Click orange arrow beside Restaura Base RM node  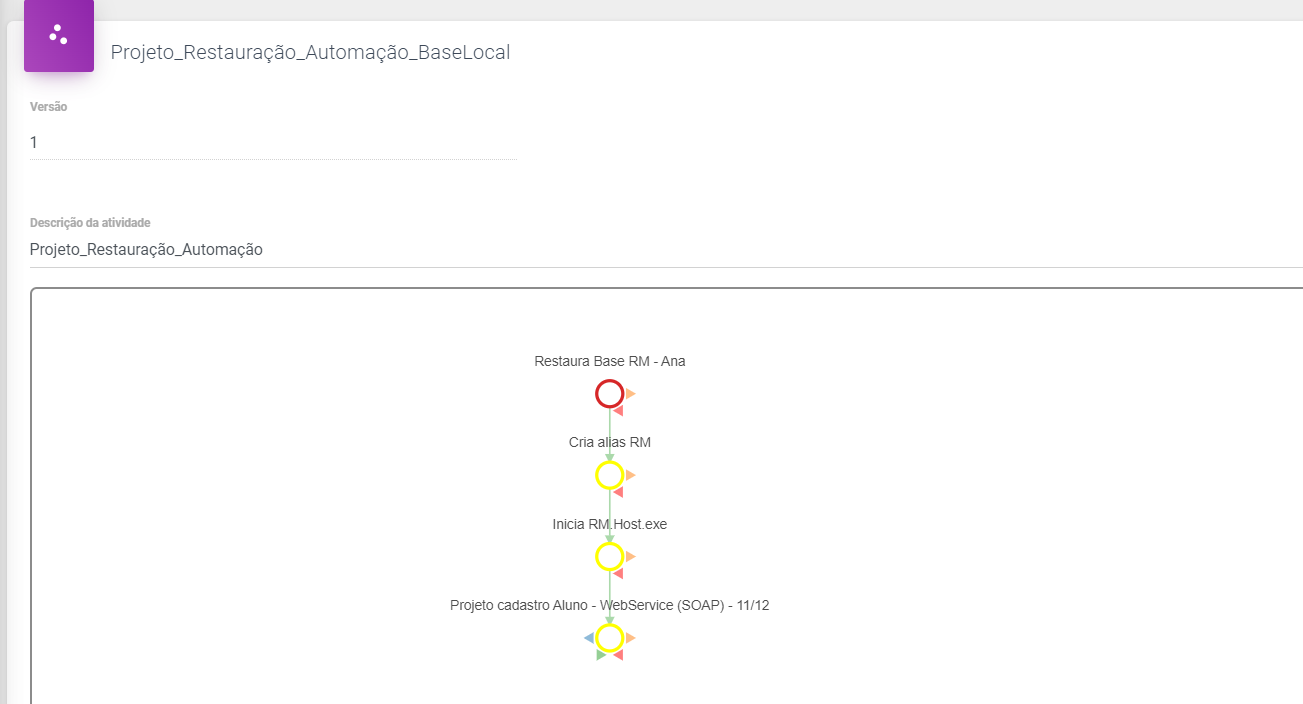click(x=631, y=394)
